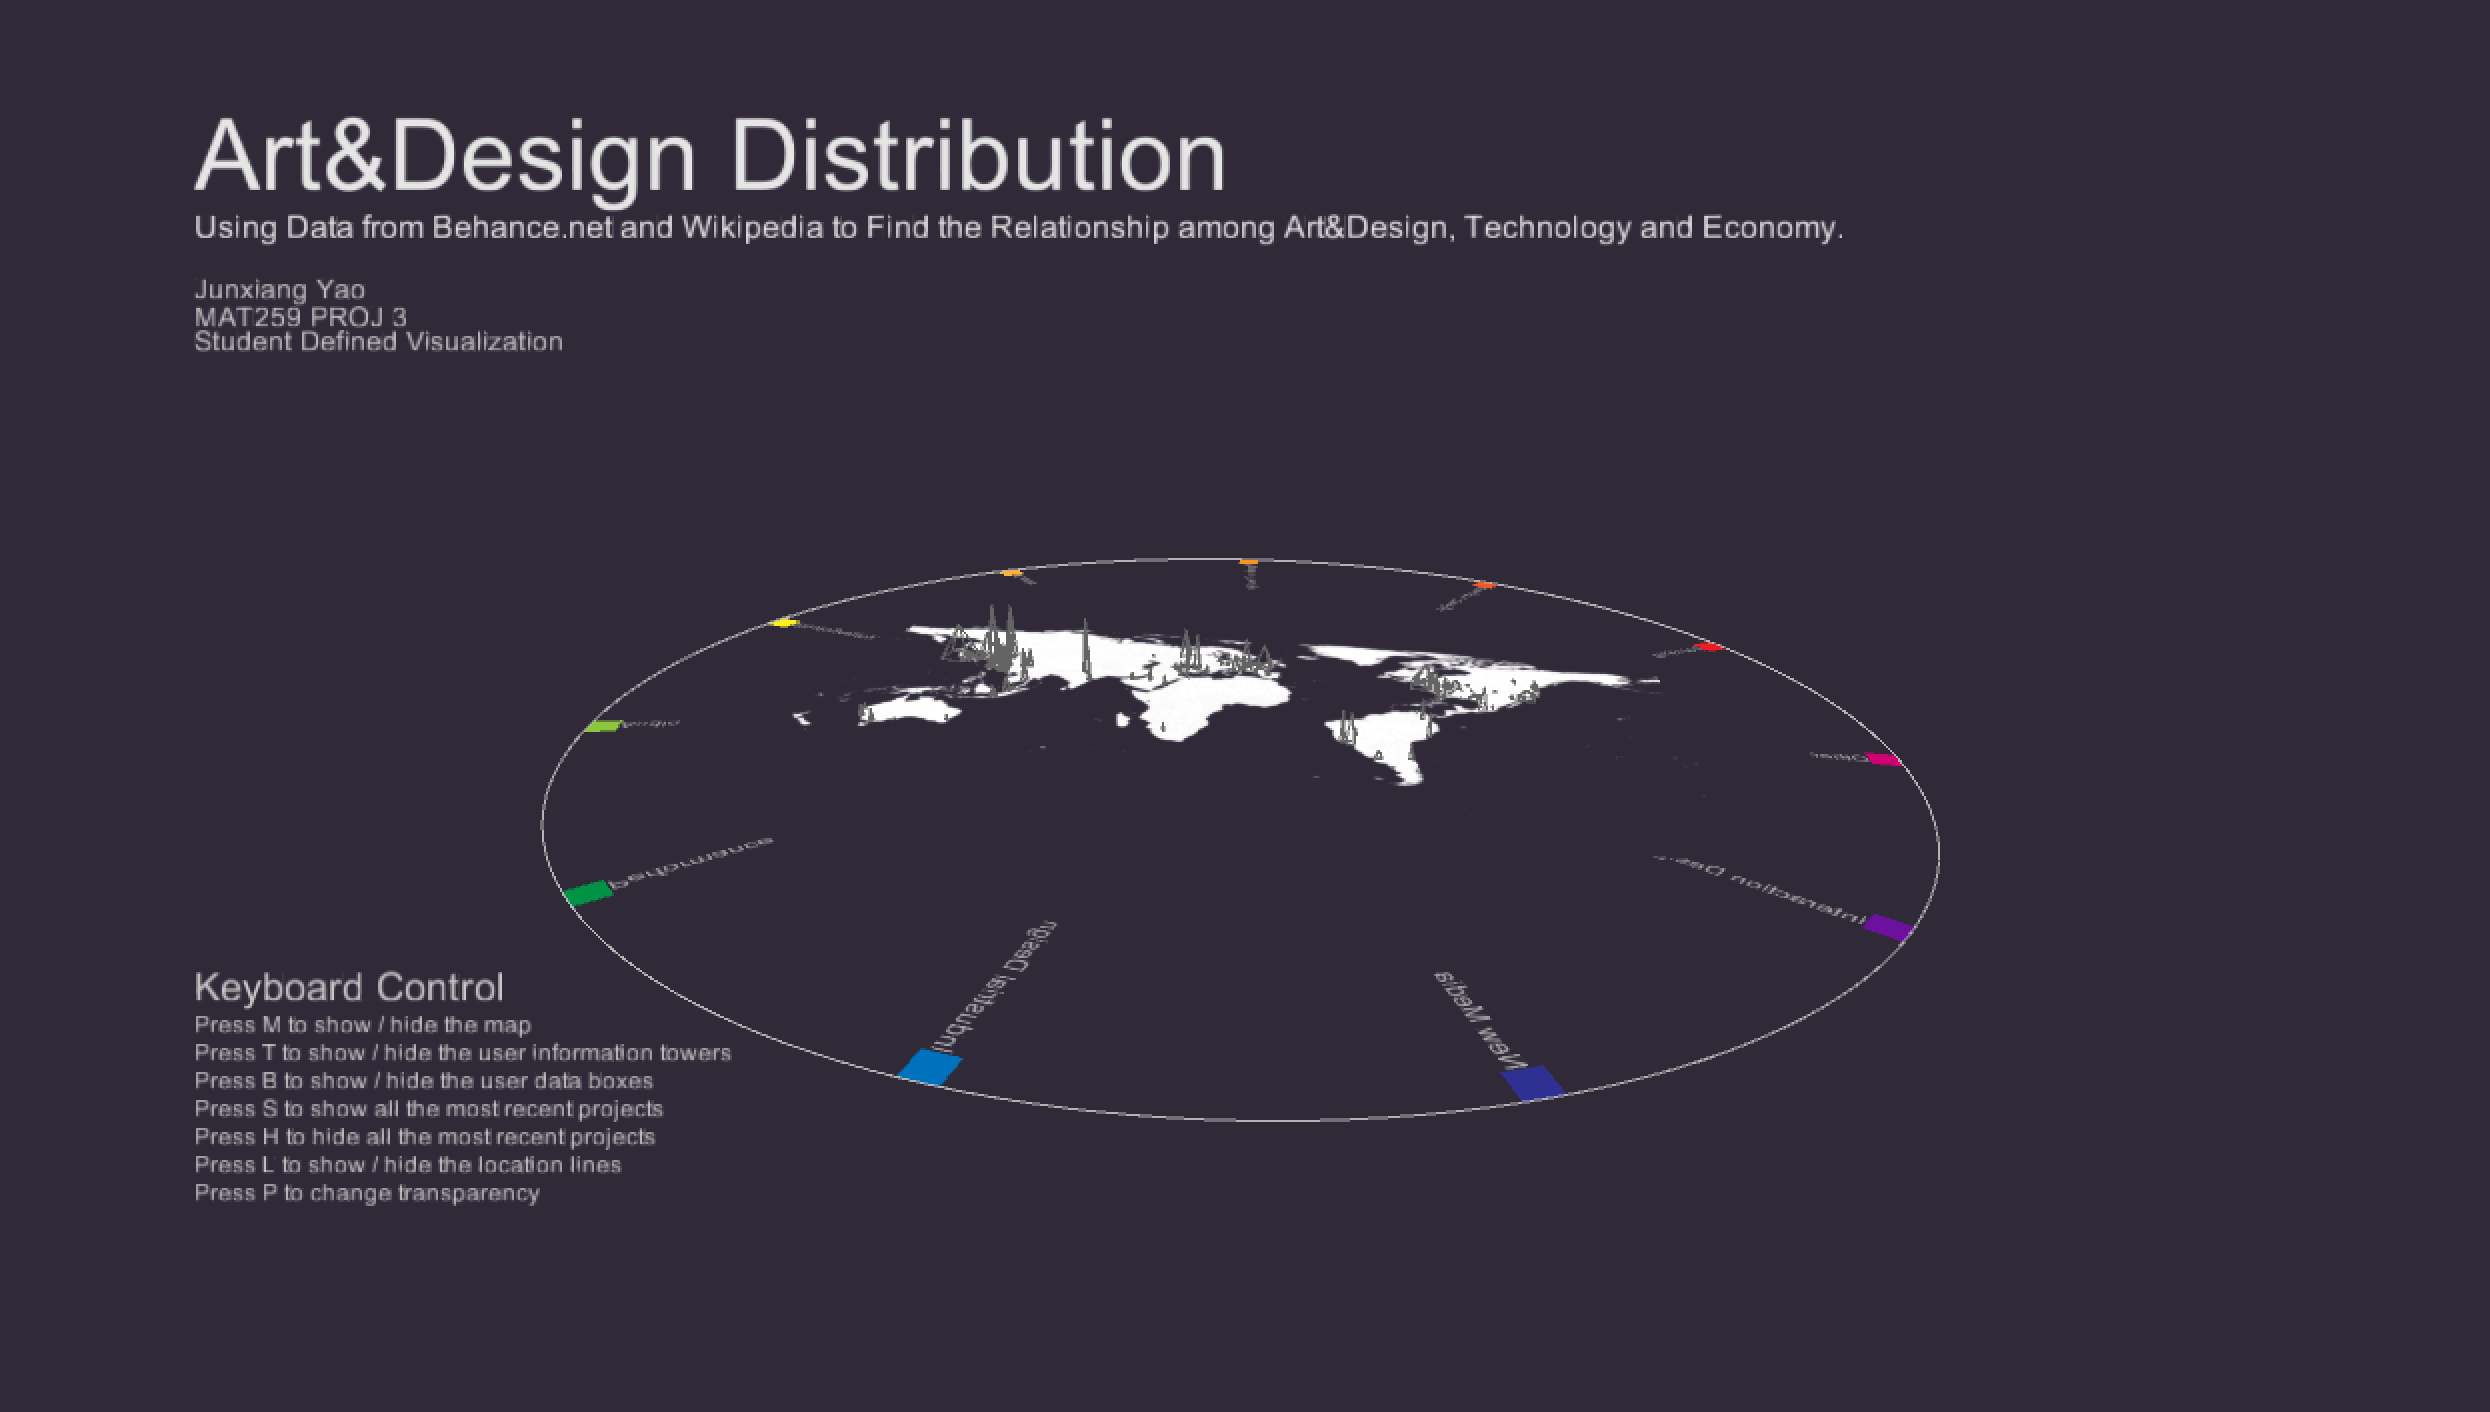This screenshot has height=1412, width=2490.
Task: Click the light green category marker
Action: [603, 725]
